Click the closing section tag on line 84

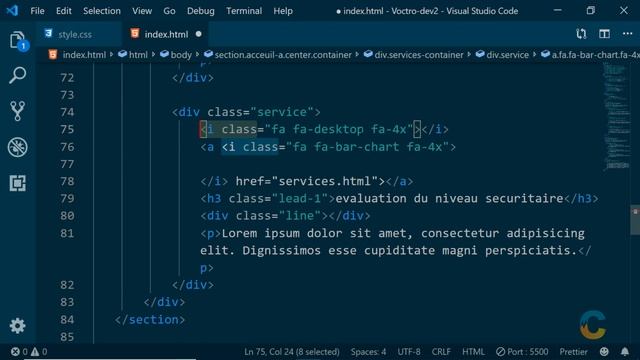[x=150, y=320]
